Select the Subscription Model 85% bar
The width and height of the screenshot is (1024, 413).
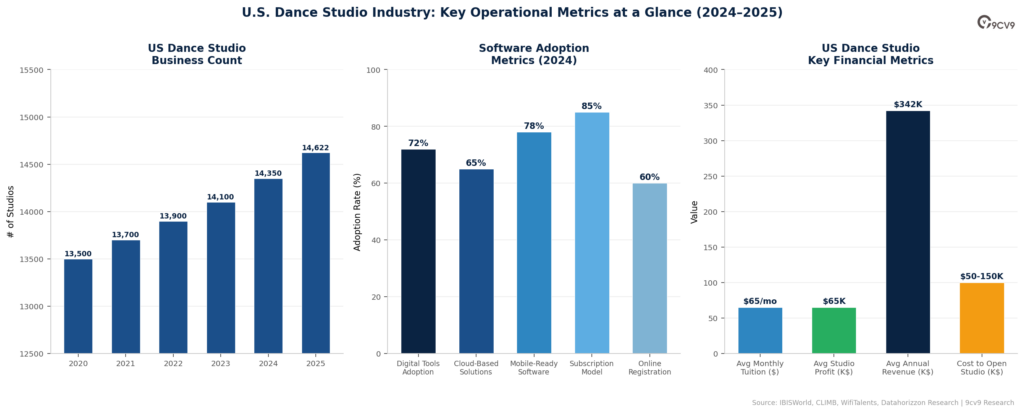(592, 233)
